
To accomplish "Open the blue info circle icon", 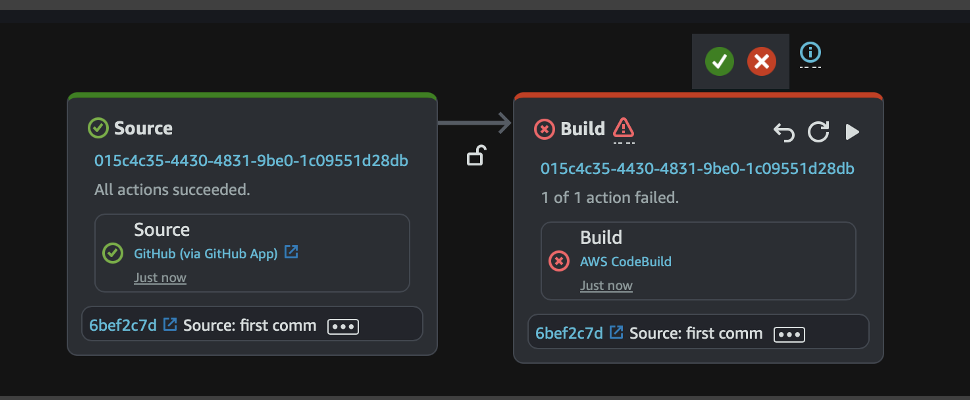I will tap(810, 52).
